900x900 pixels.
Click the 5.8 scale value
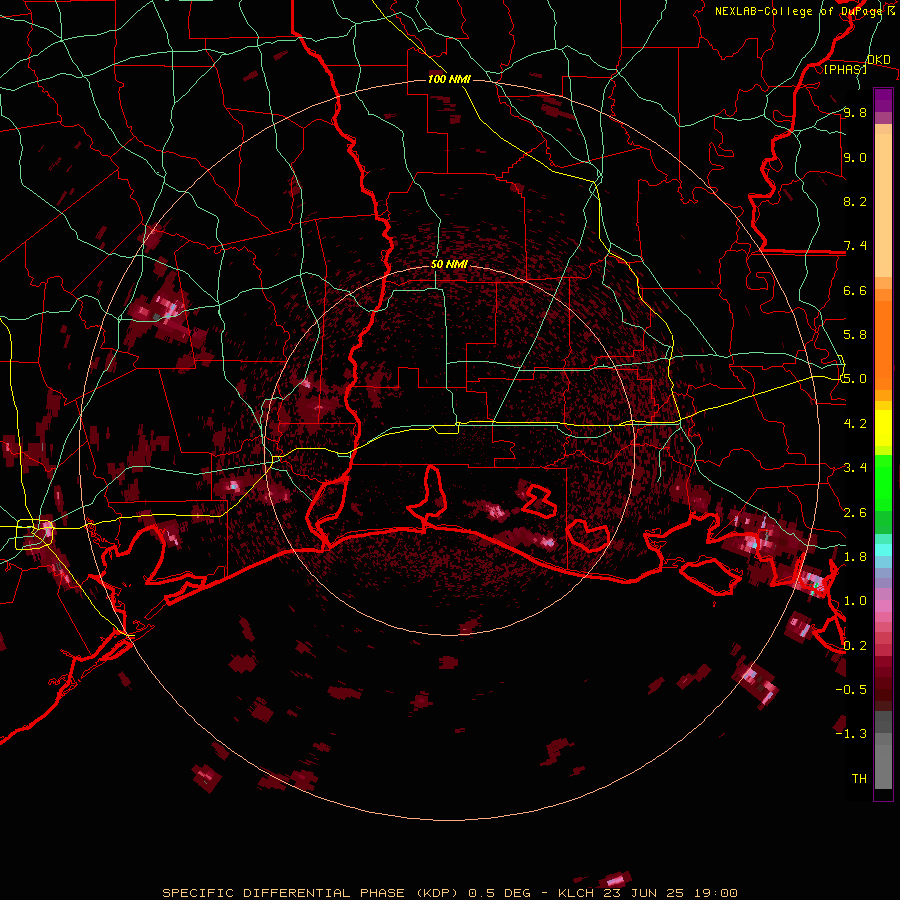tap(855, 334)
